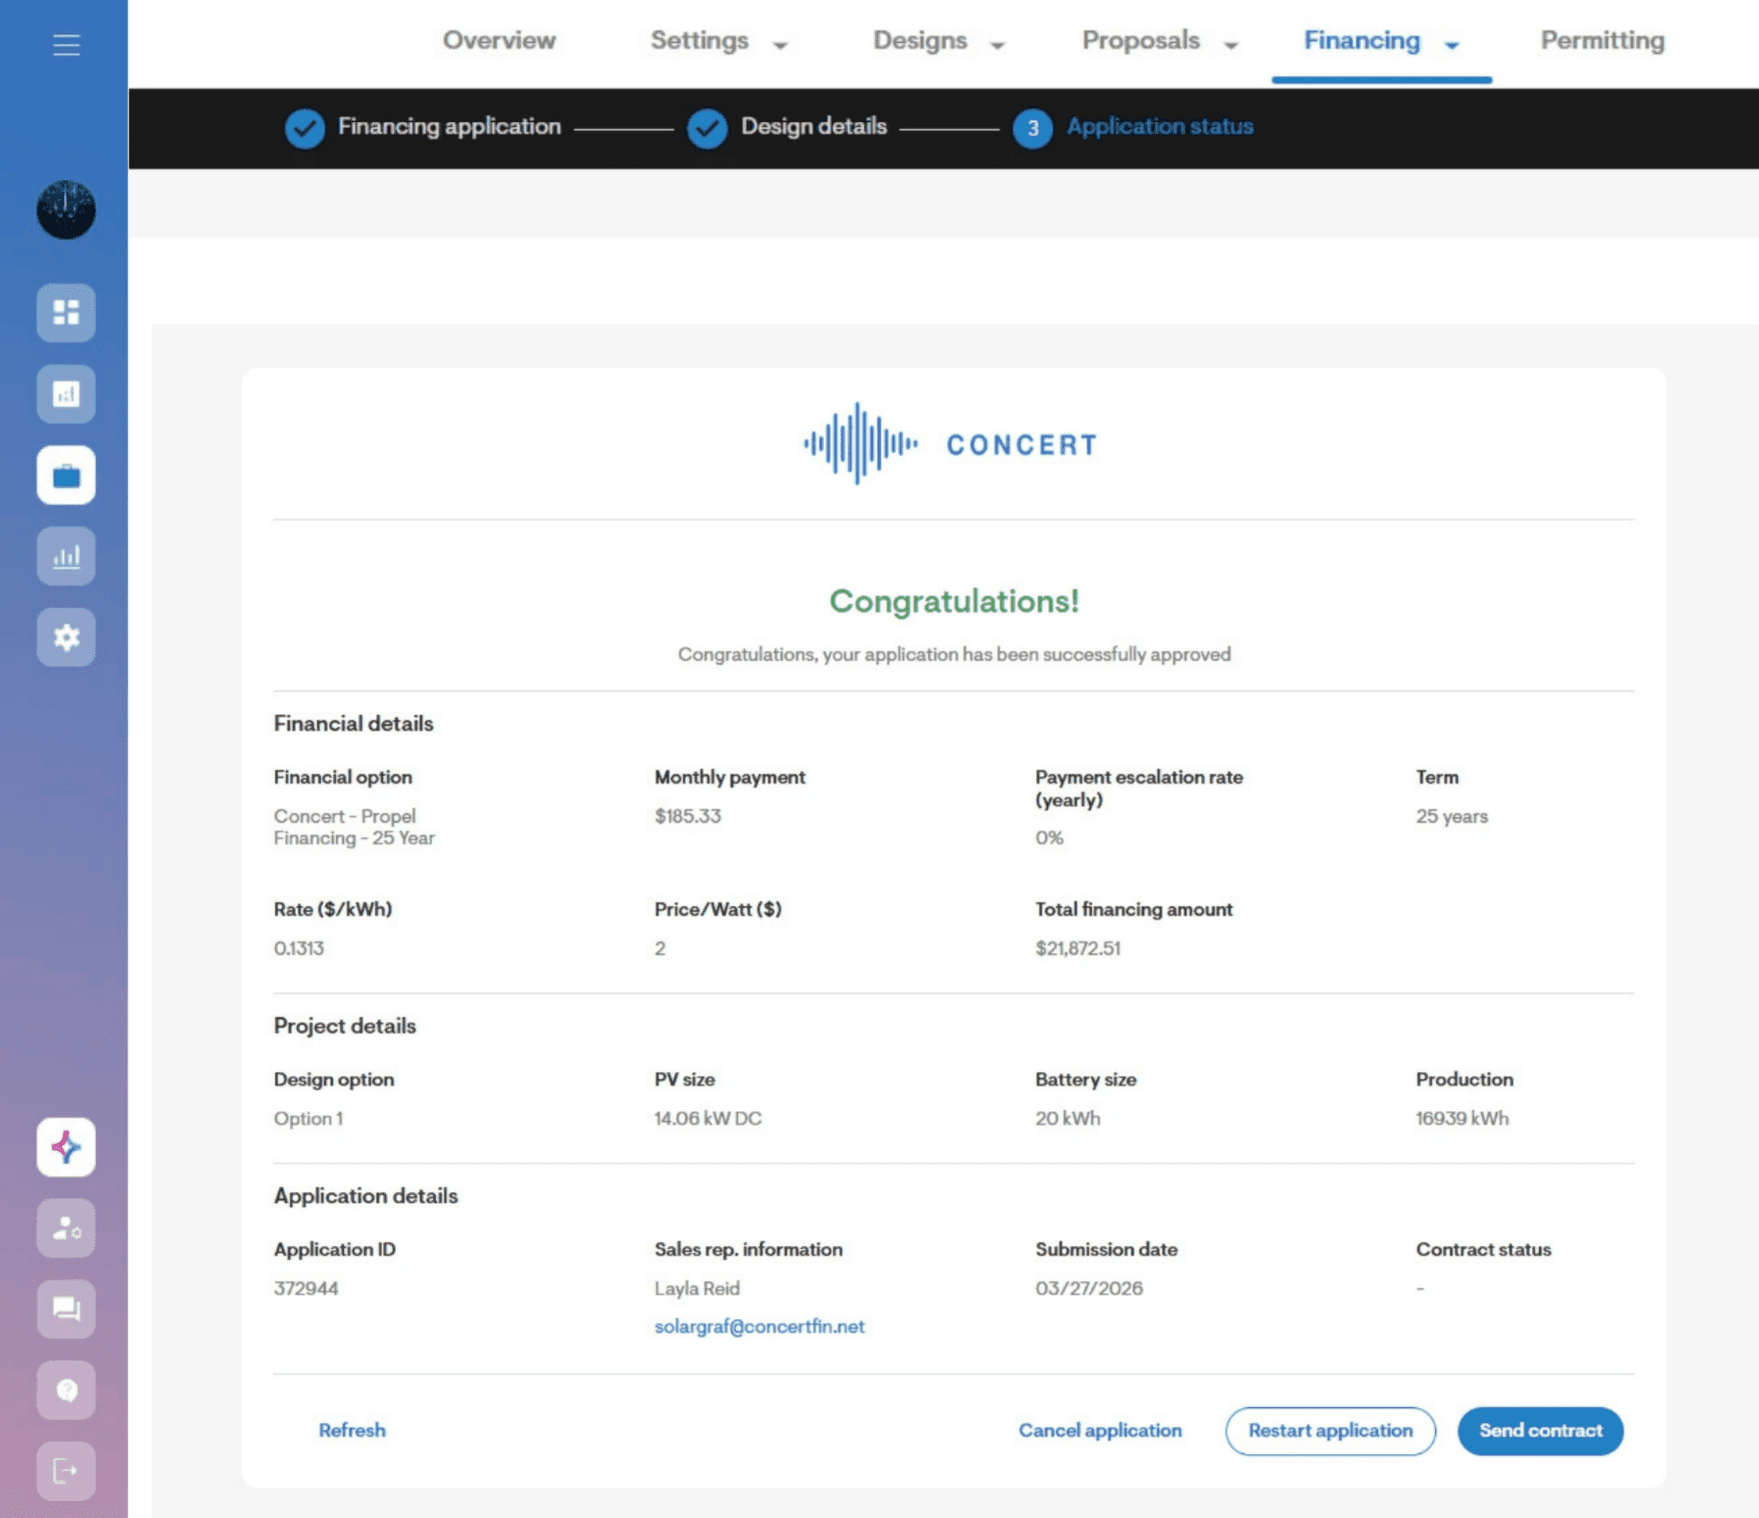This screenshot has height=1518, width=1759.
Task: Open the chat messages icon
Action: pos(66,1309)
